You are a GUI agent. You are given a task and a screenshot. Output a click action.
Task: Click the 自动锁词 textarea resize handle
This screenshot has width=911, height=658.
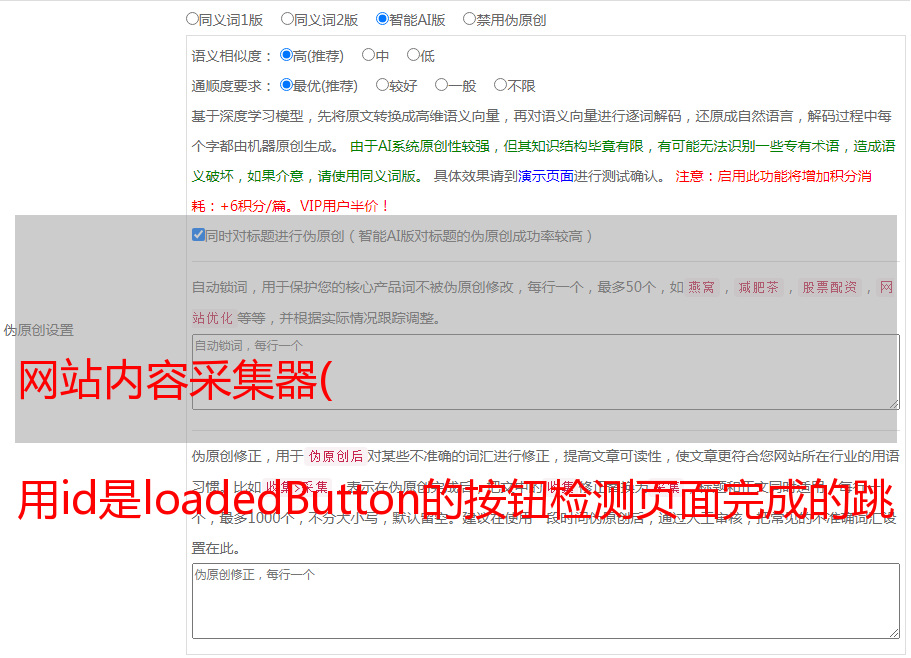click(x=894, y=404)
